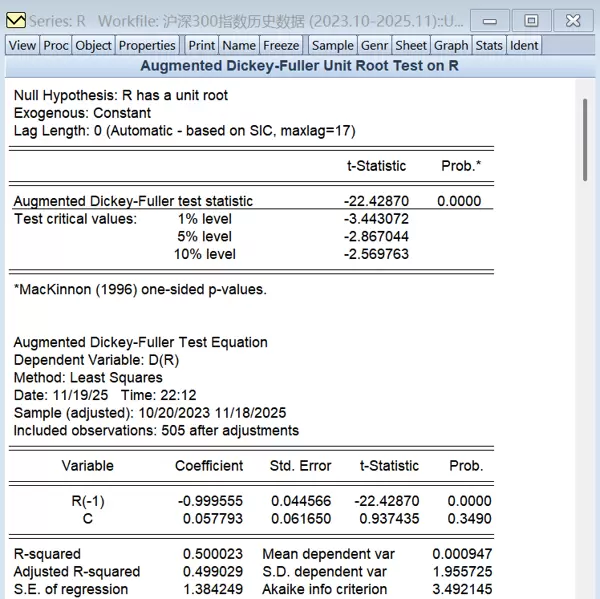Show descriptive Stats for series
Image resolution: width=600 pixels, height=599 pixels.
point(489,45)
